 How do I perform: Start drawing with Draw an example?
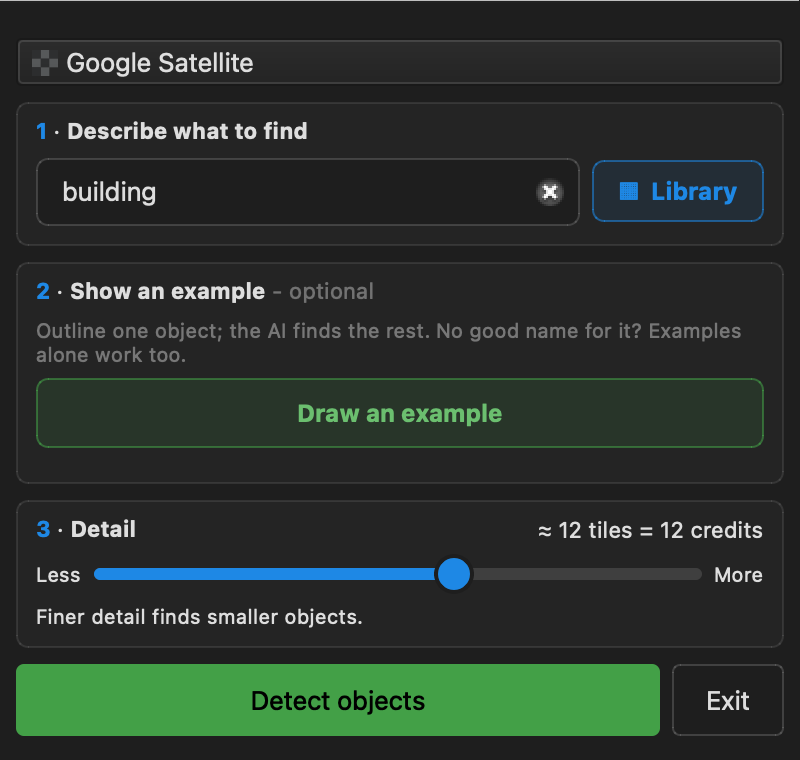[399, 413]
